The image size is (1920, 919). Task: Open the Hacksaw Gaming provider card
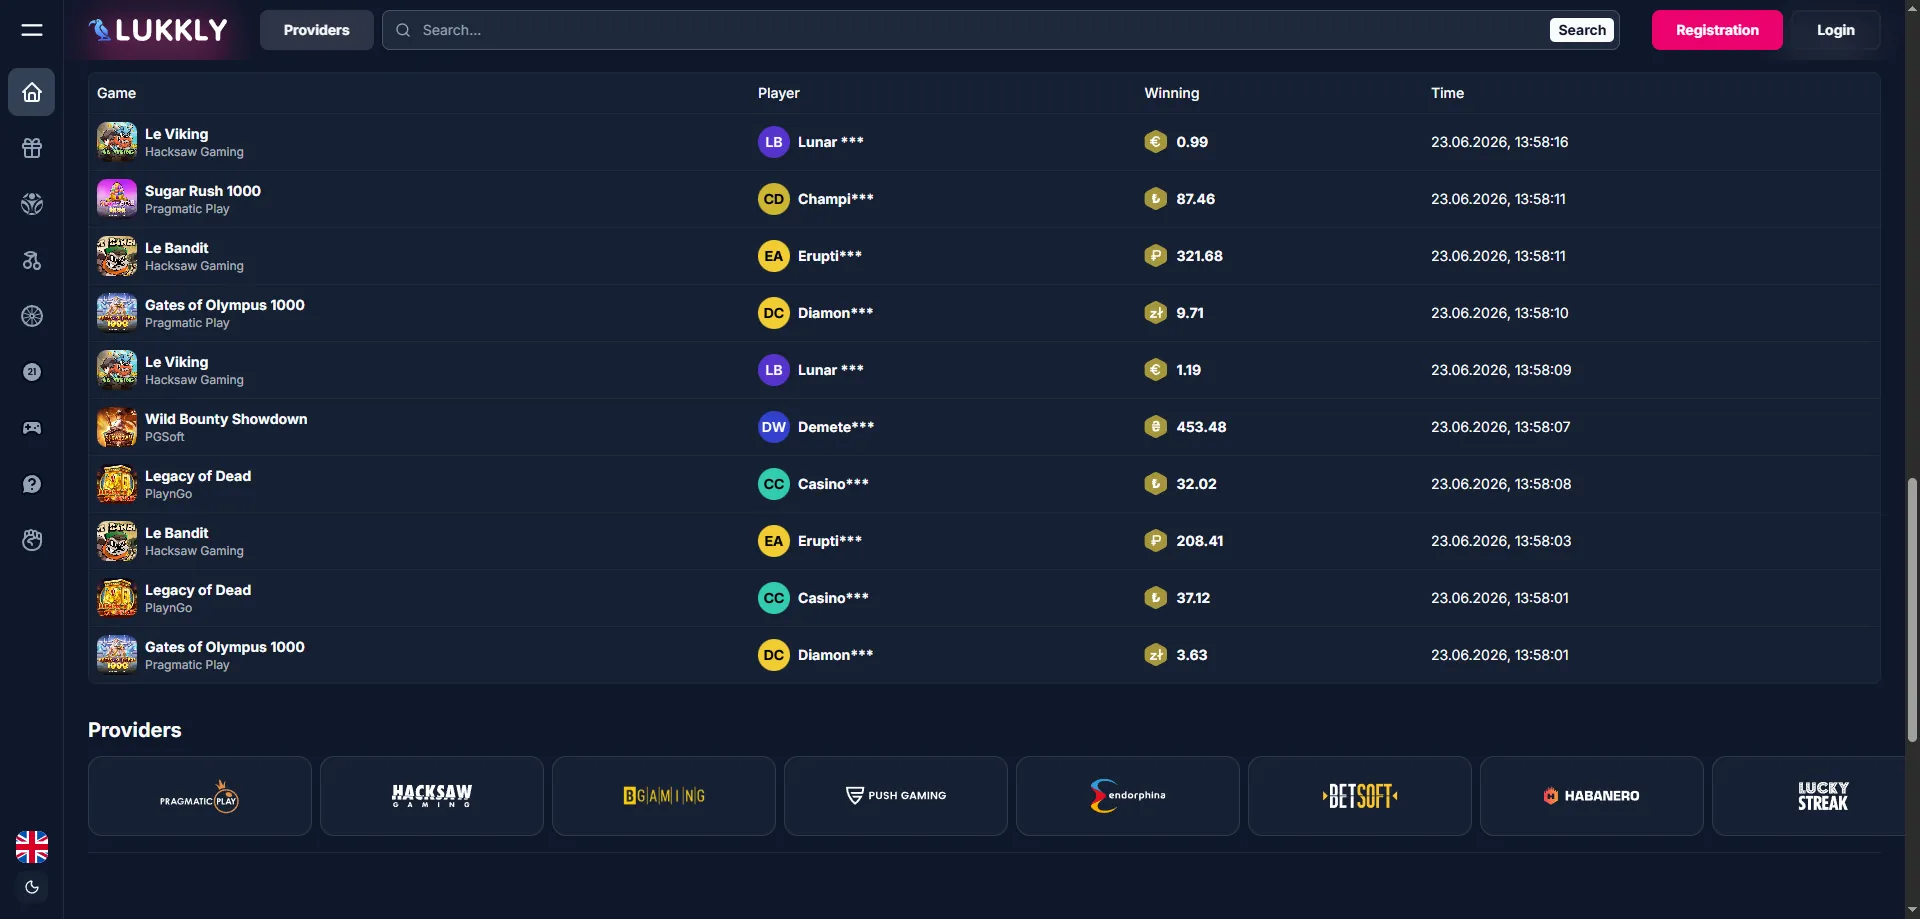click(432, 796)
